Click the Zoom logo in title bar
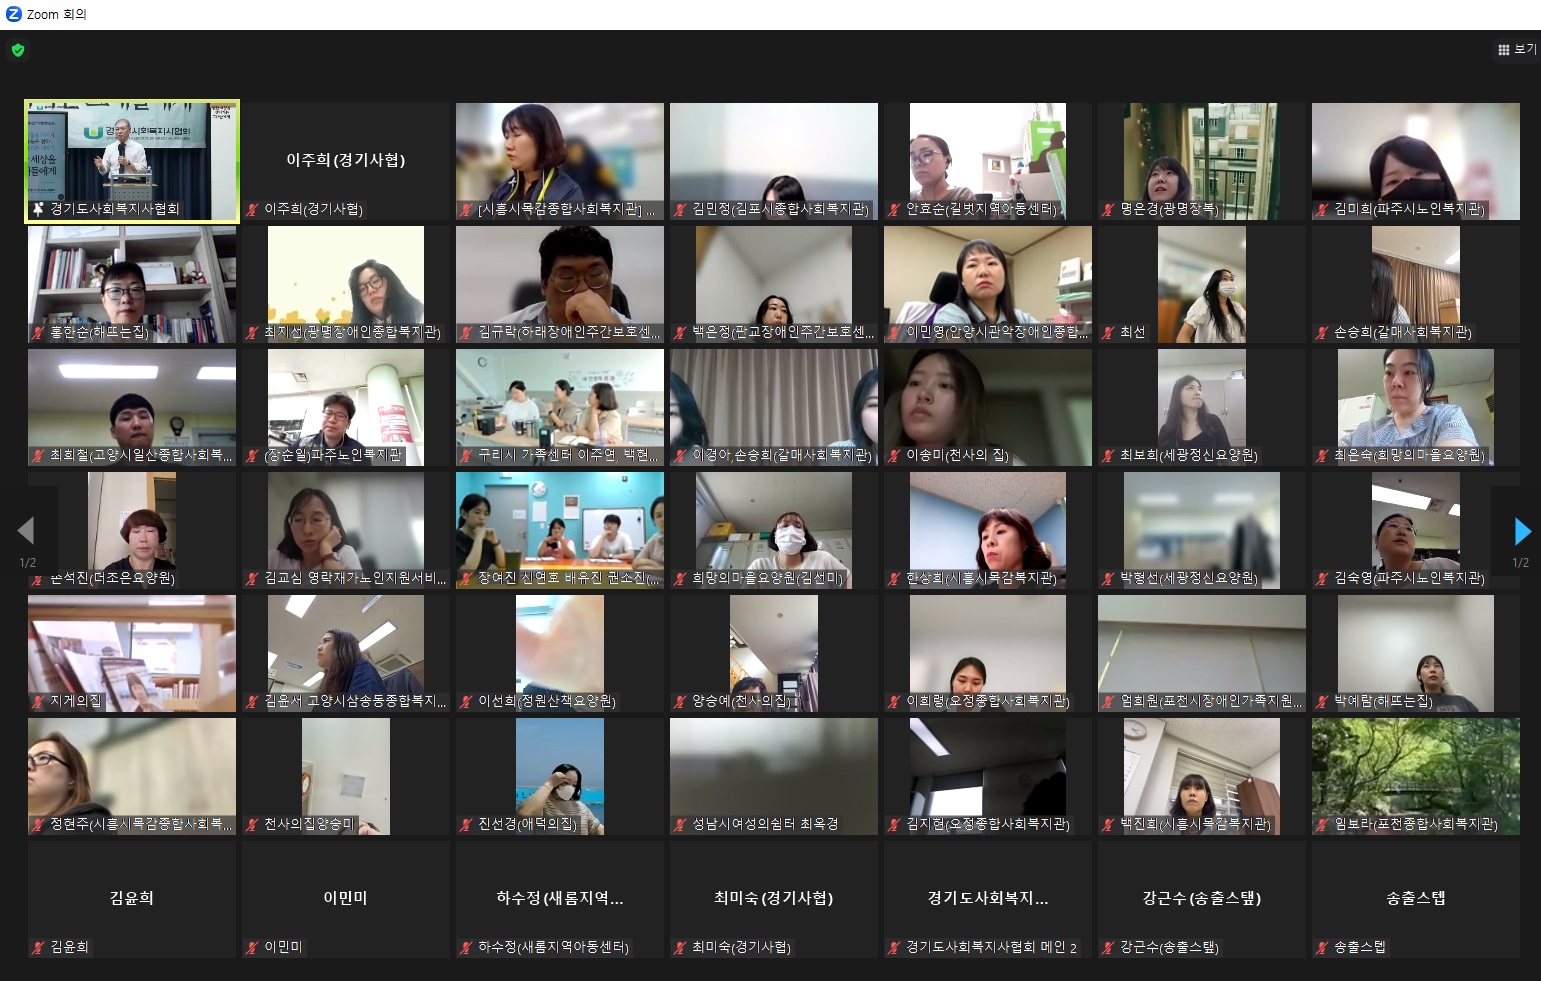 [x=14, y=14]
